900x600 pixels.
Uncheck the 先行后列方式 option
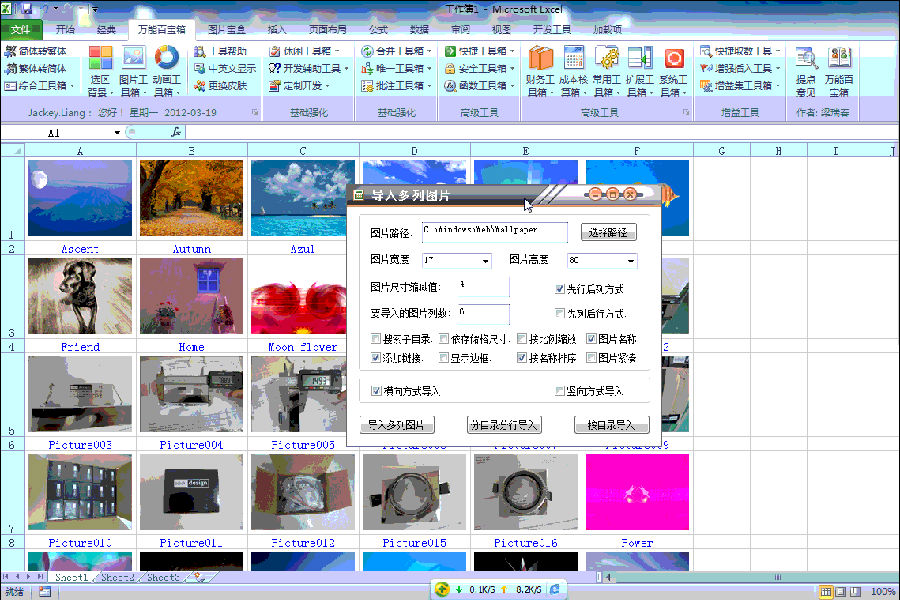pos(559,289)
